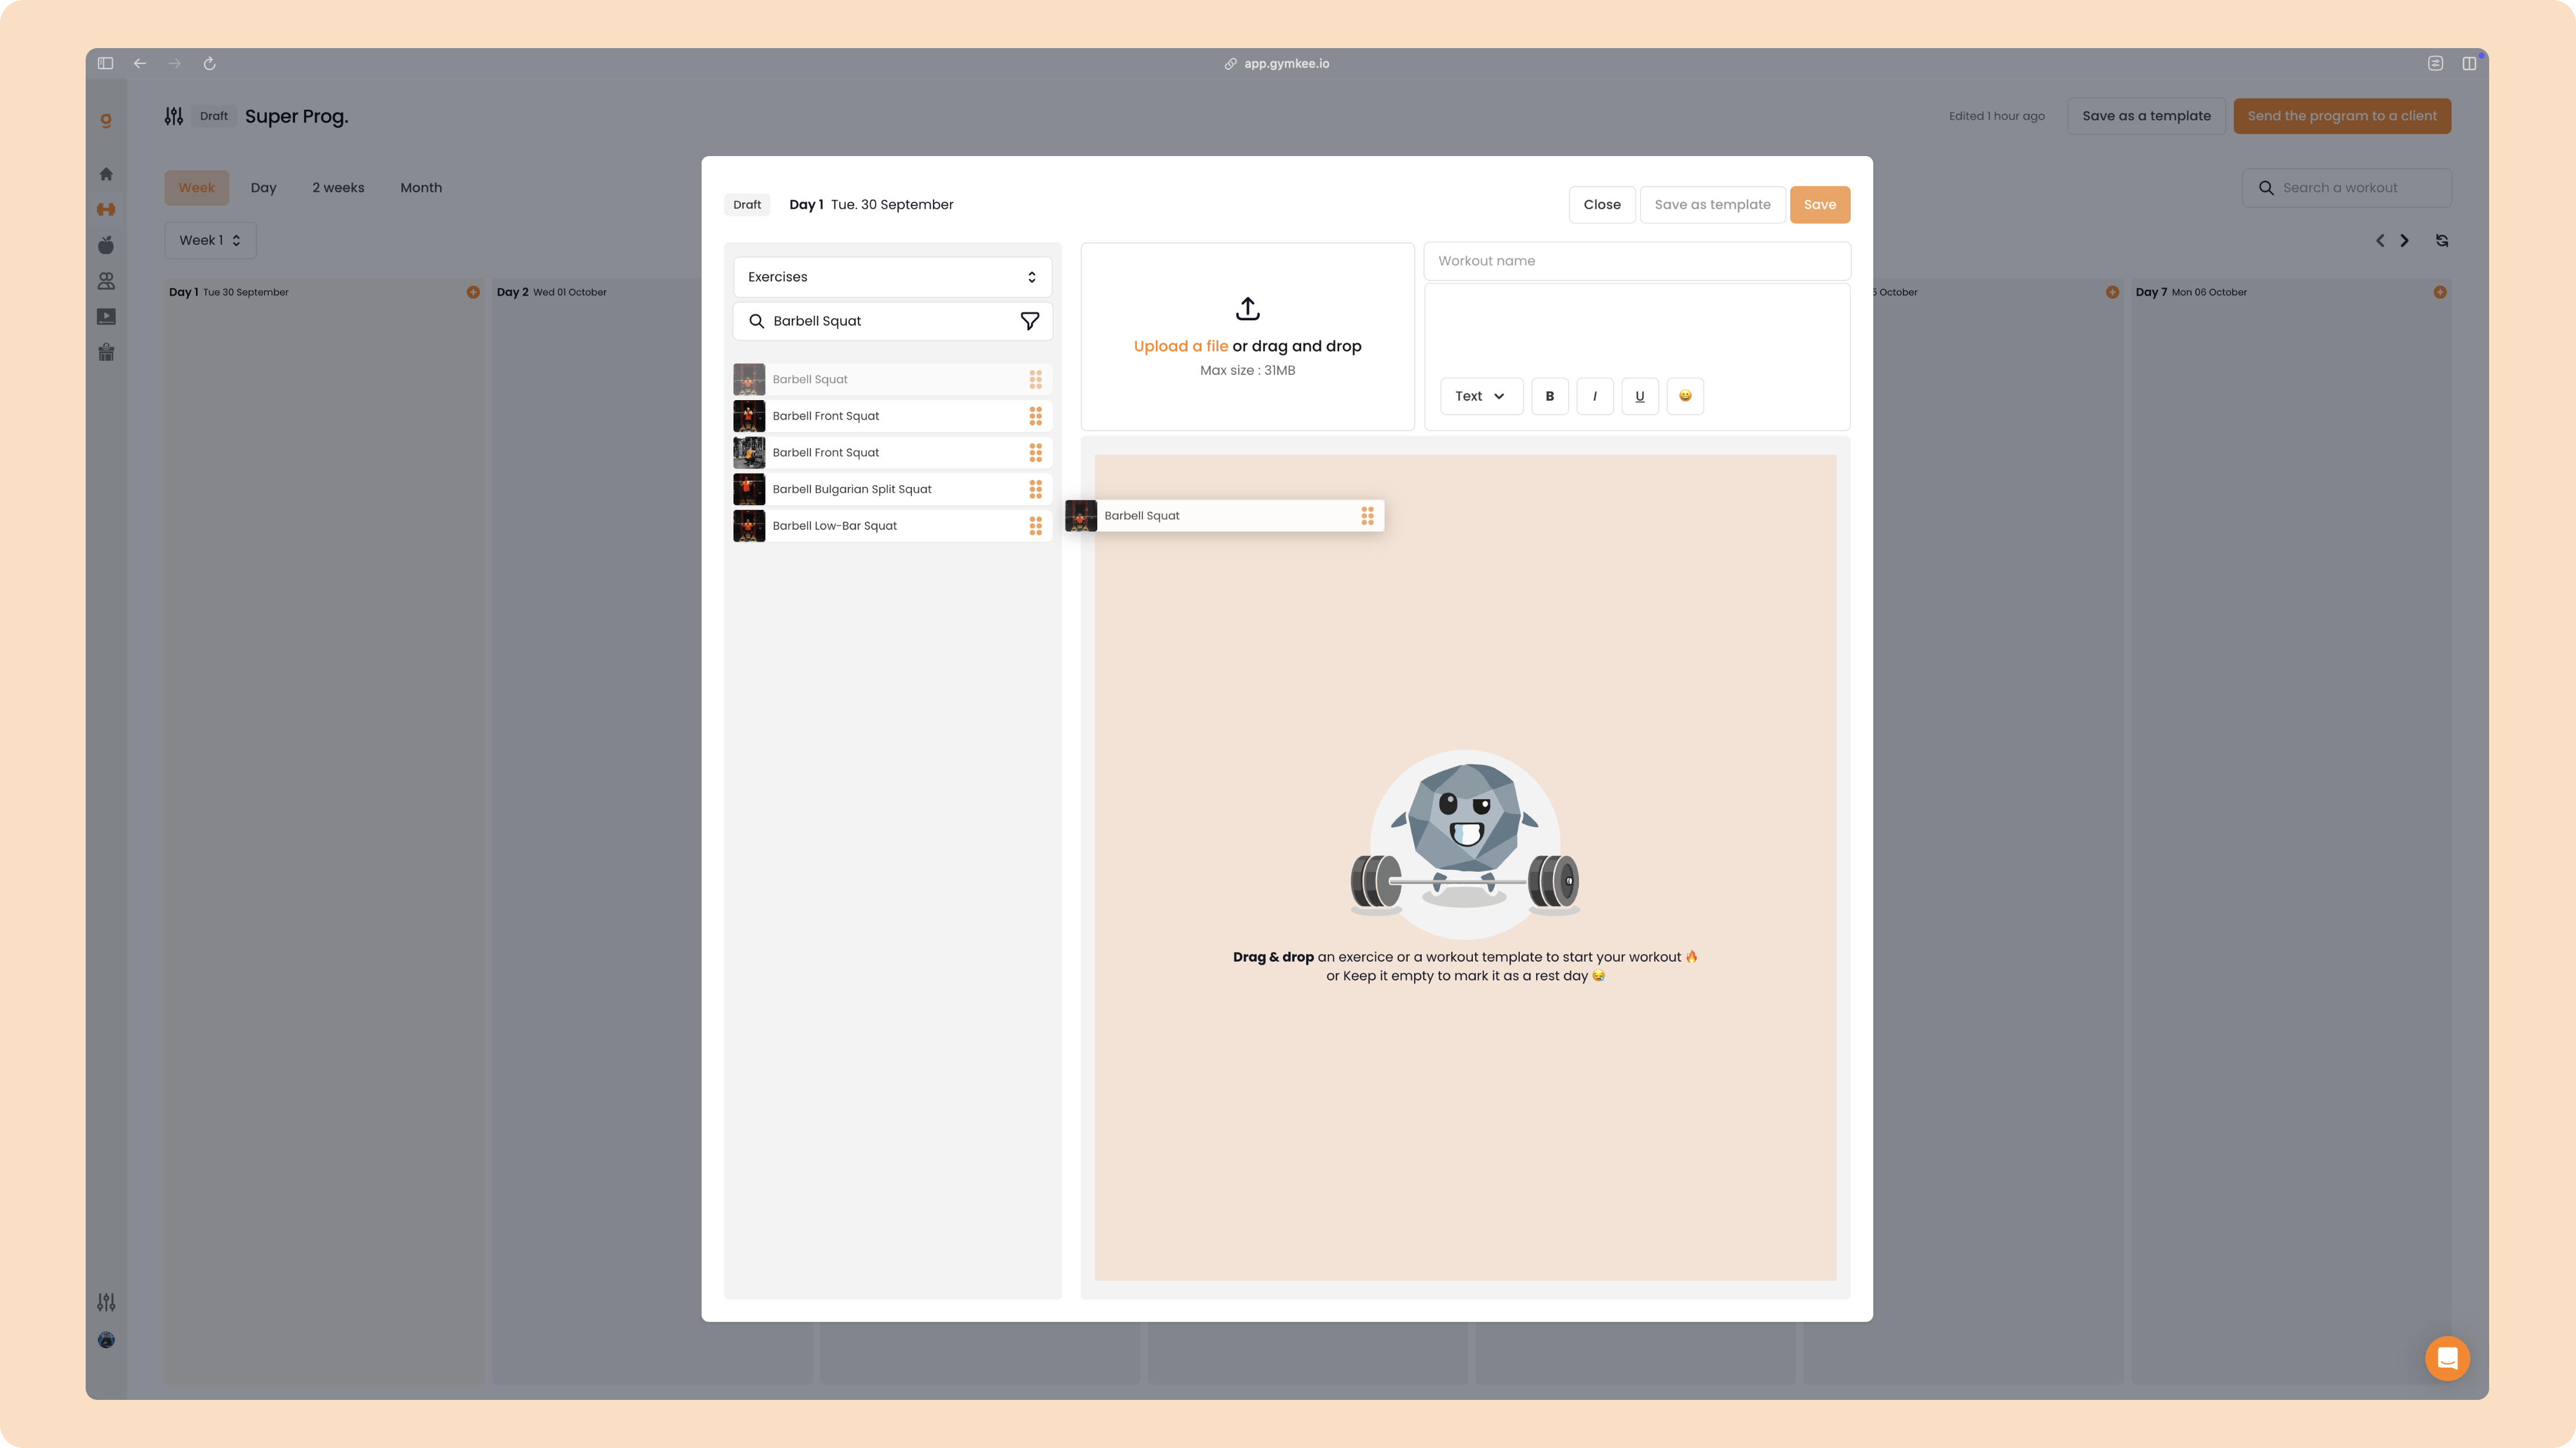2576x1448 pixels.
Task: Click the filter funnel icon in exercise search
Action: click(1030, 321)
